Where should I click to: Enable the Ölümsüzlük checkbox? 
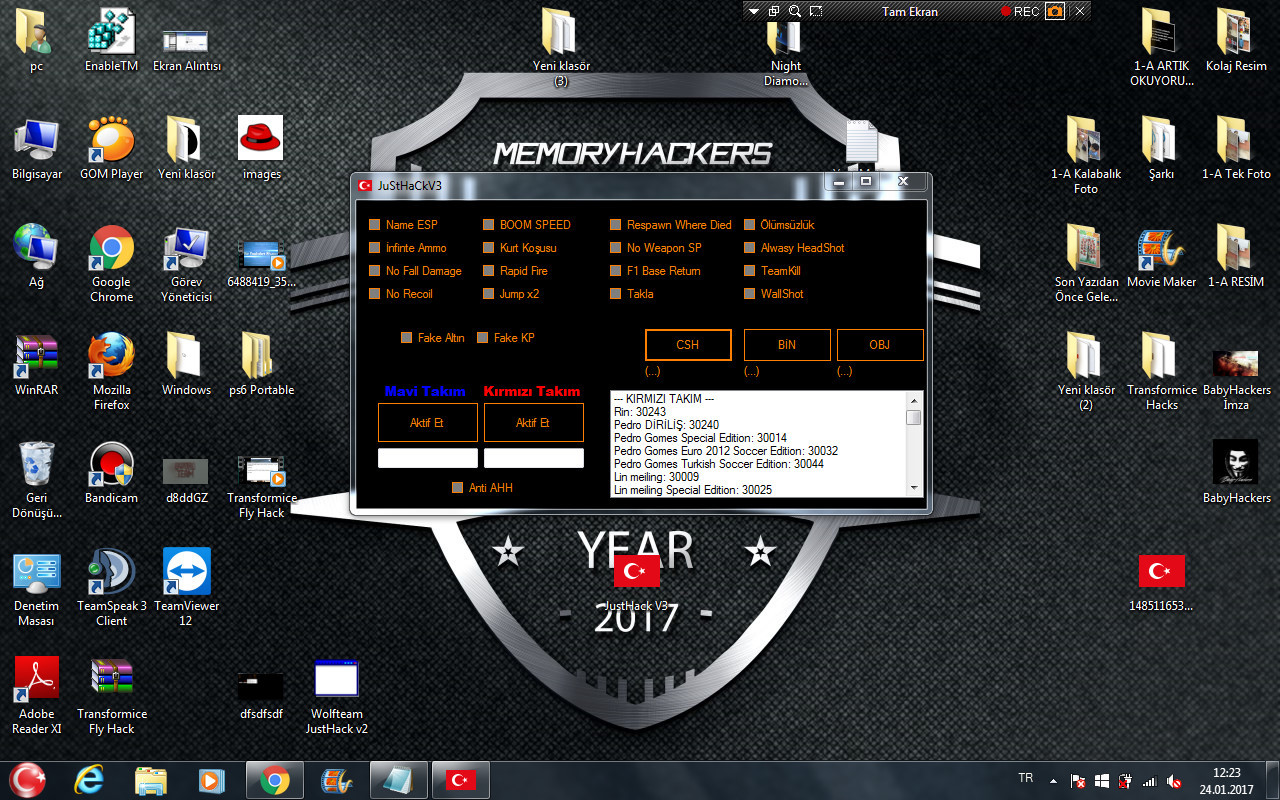point(750,225)
